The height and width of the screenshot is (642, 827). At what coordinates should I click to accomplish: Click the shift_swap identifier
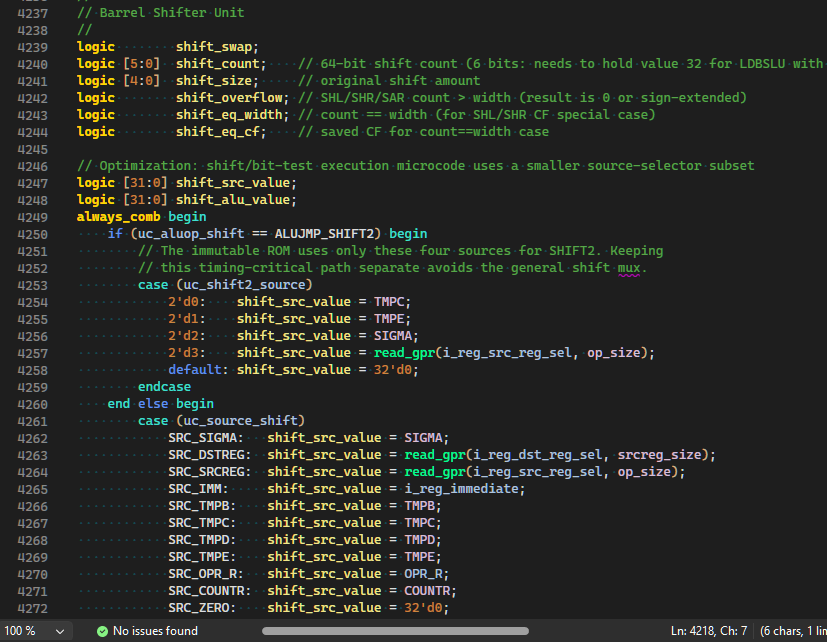pos(214,47)
